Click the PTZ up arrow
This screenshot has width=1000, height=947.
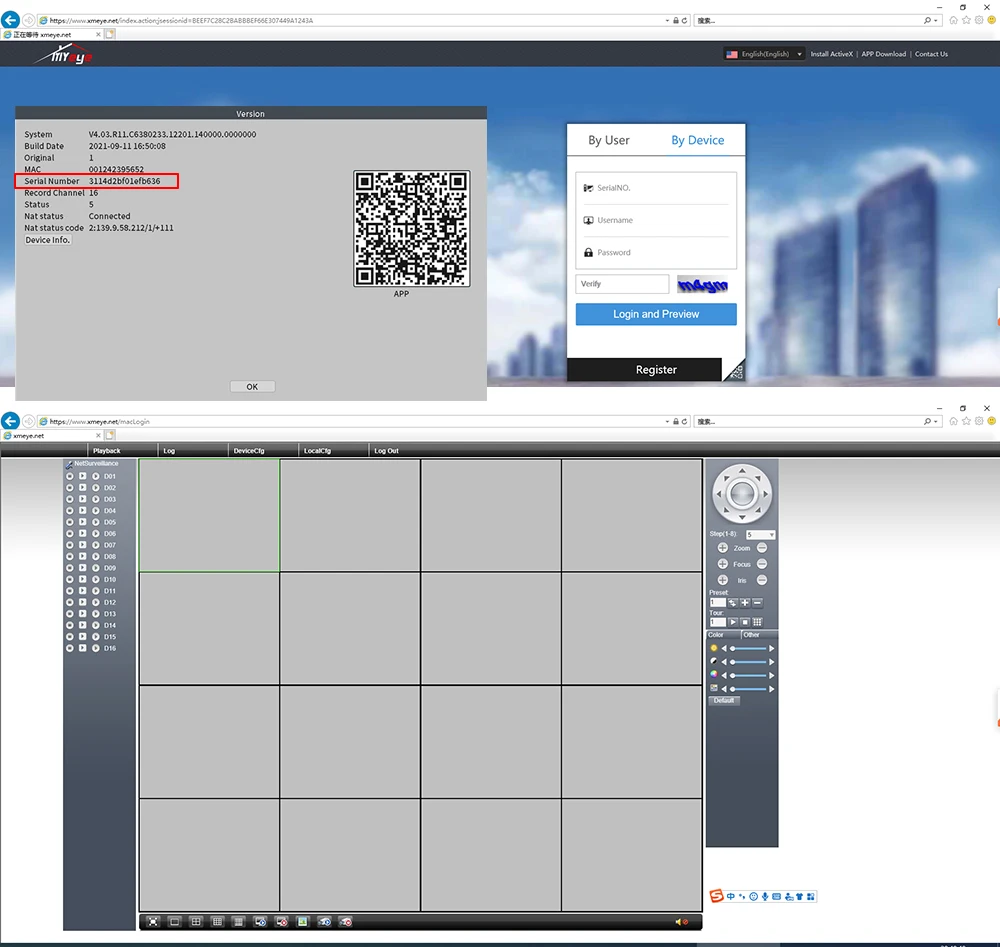pos(742,471)
